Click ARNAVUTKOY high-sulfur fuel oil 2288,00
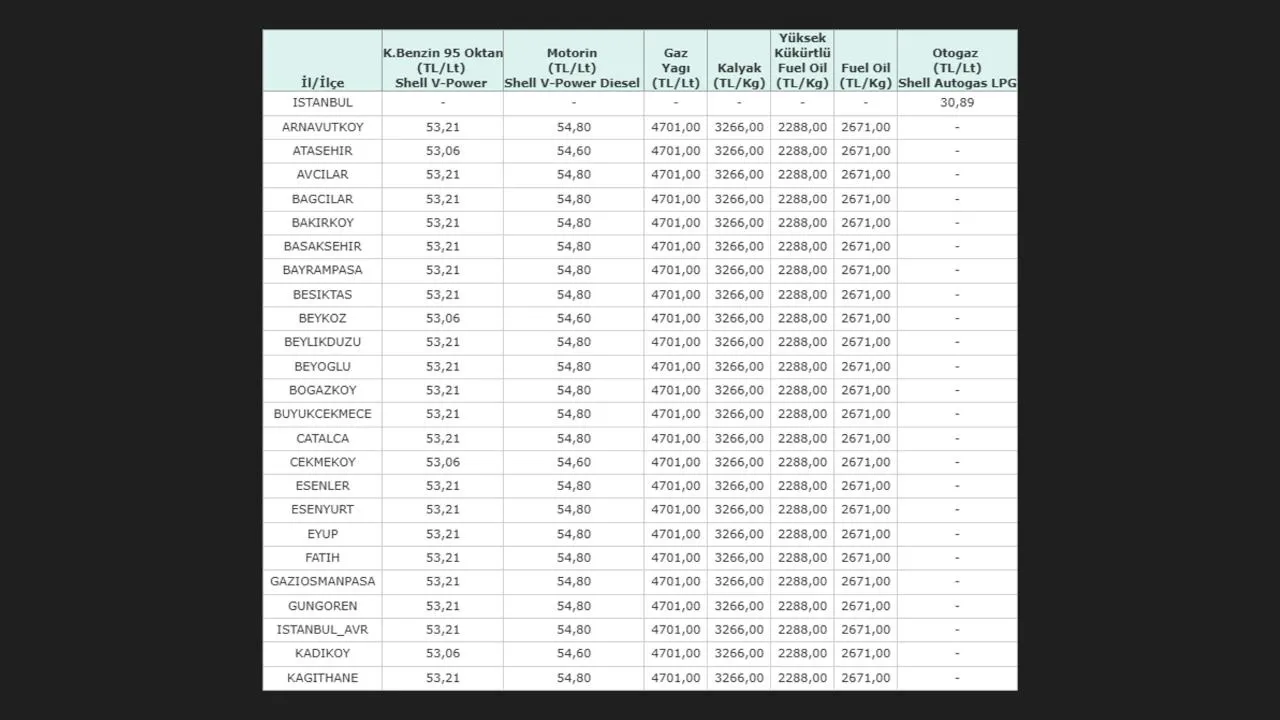This screenshot has width=1280, height=720. point(802,127)
